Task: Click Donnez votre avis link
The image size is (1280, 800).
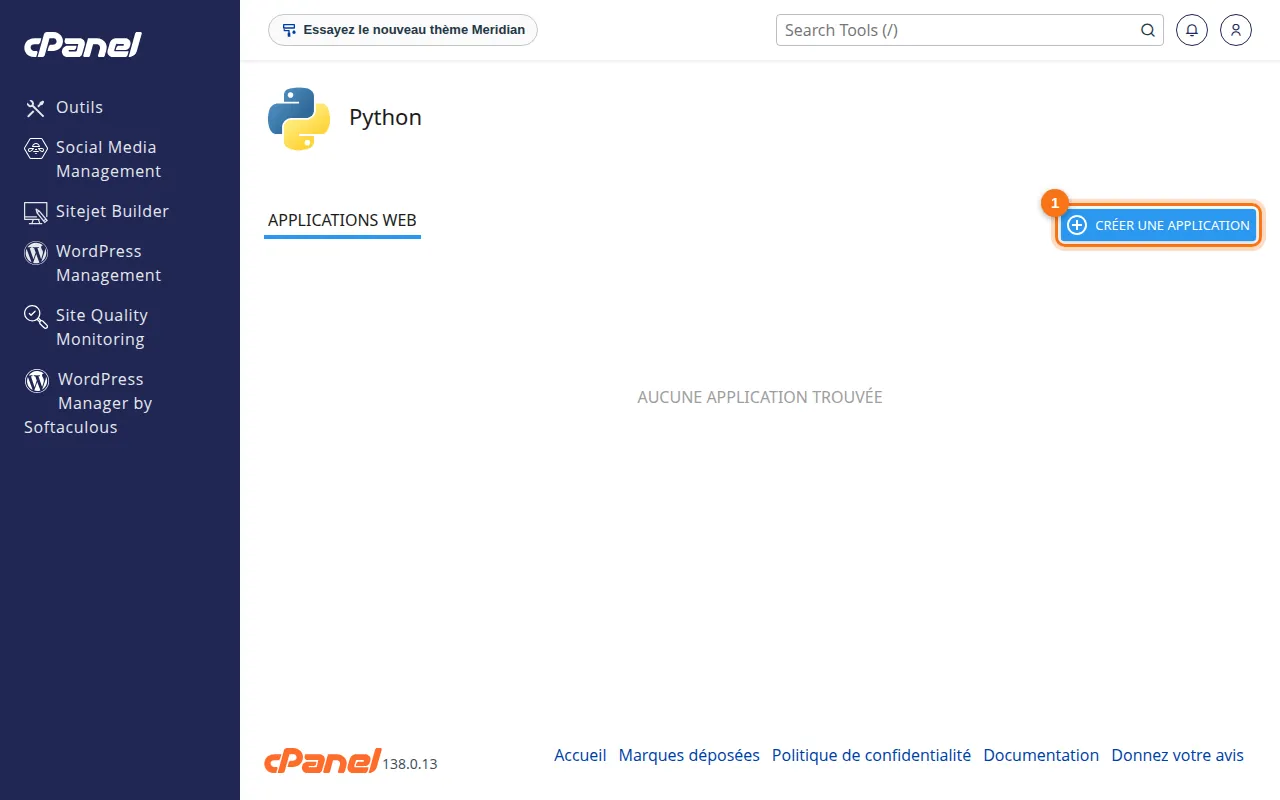Action: coord(1177,755)
